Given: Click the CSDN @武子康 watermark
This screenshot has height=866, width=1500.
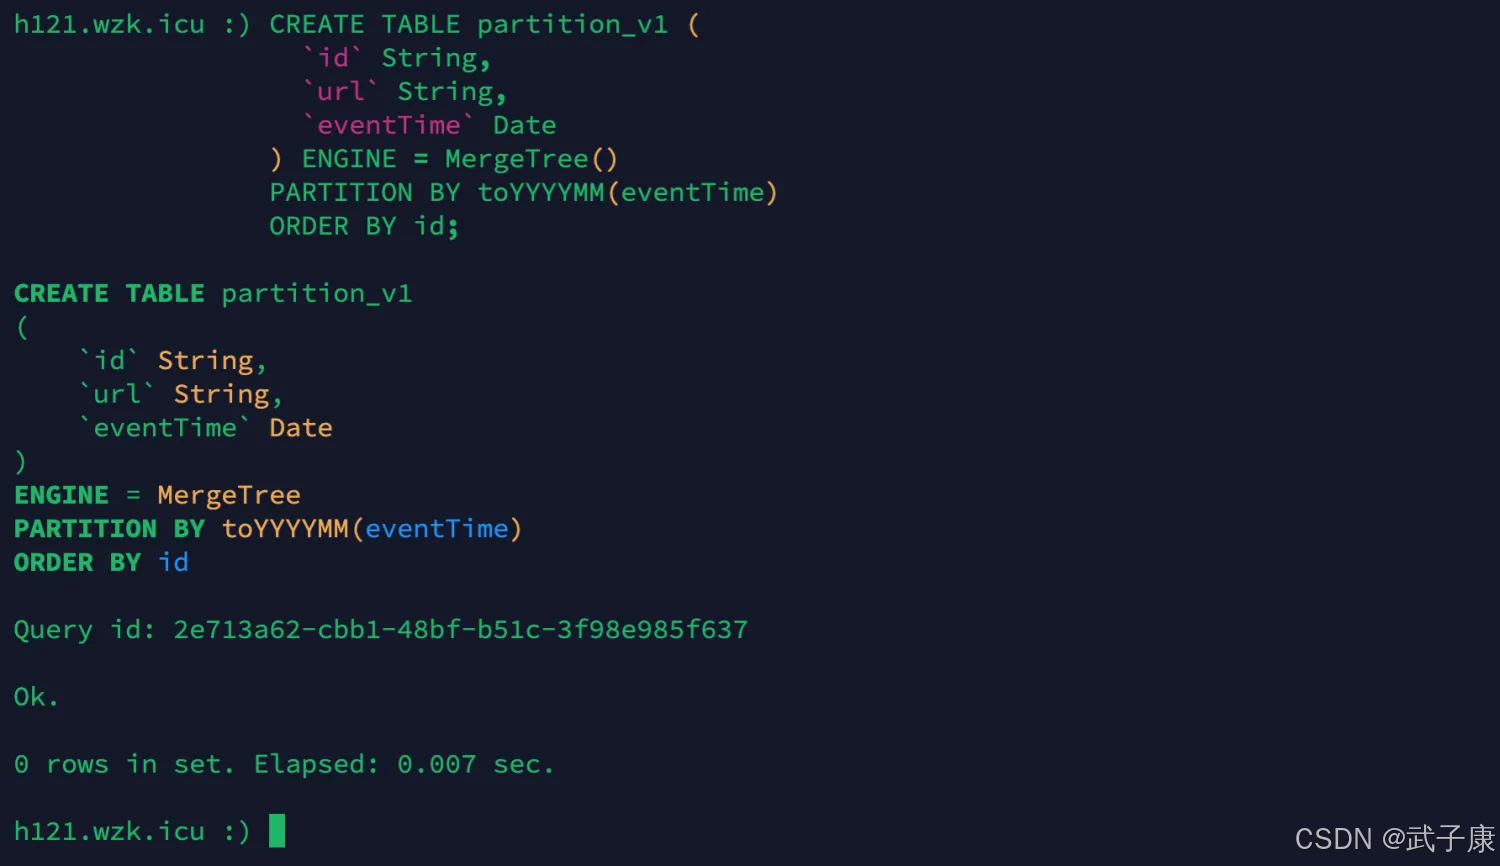Looking at the screenshot, I should (1394, 839).
